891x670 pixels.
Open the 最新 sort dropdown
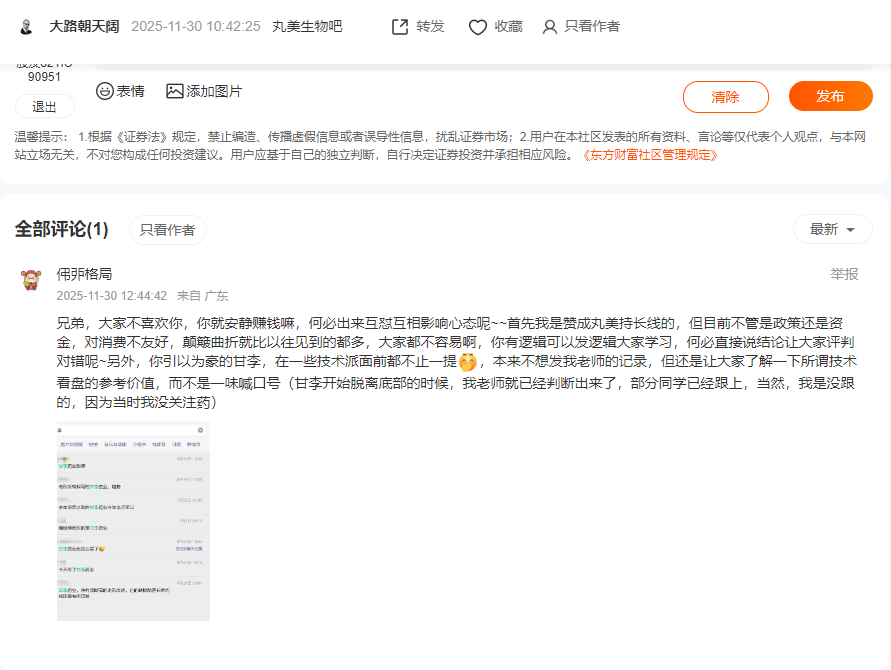832,229
